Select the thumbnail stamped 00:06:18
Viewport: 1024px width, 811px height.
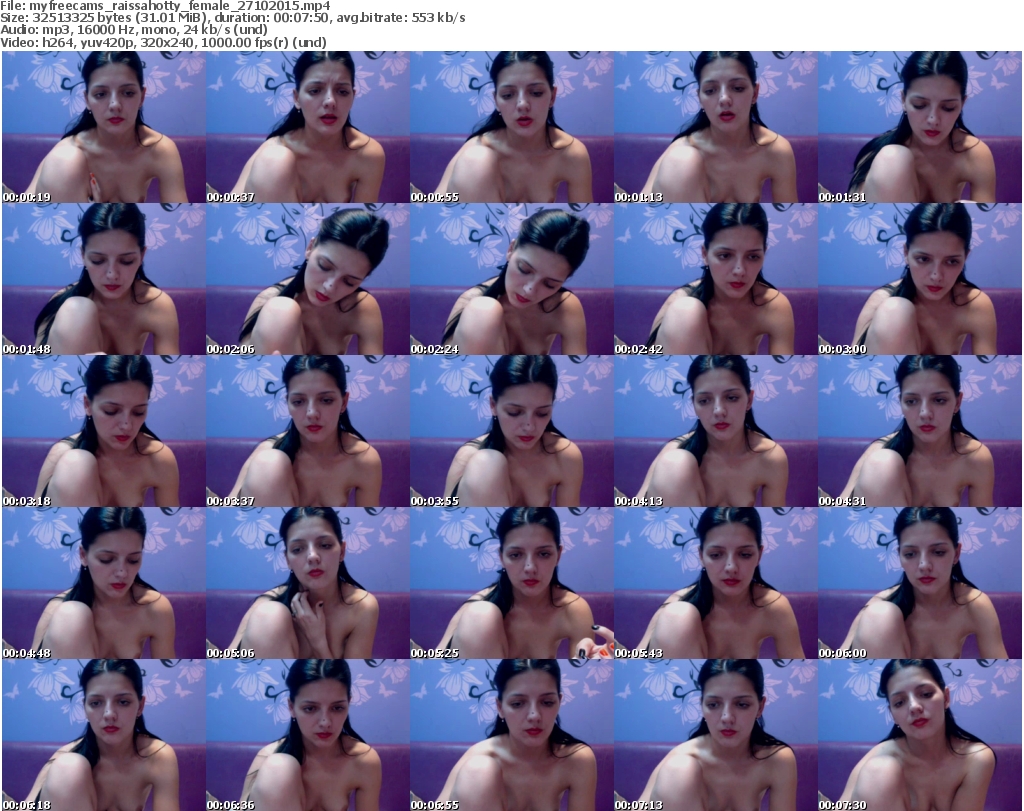(104, 735)
